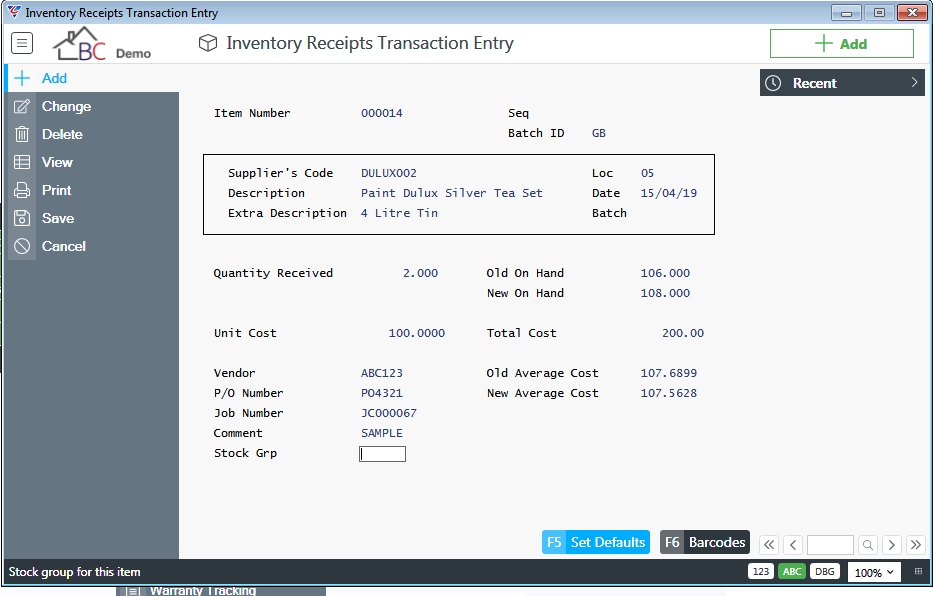Click Comment value SAMPLE
Screen dimensions: 933x596
point(382,433)
